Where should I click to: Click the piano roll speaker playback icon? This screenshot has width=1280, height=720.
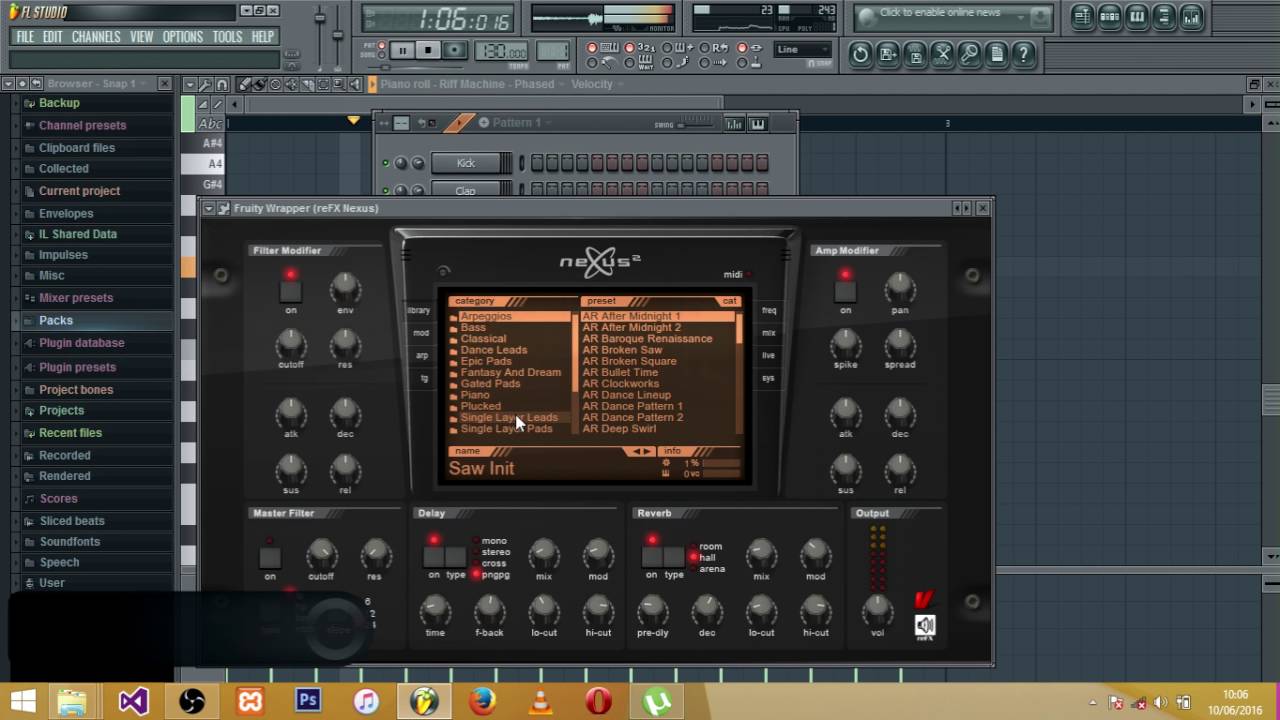[354, 85]
